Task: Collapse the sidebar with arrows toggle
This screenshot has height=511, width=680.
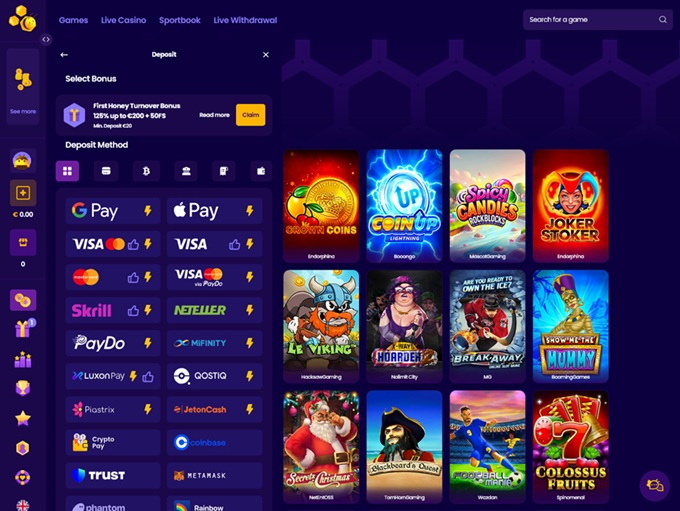Action: tap(46, 39)
